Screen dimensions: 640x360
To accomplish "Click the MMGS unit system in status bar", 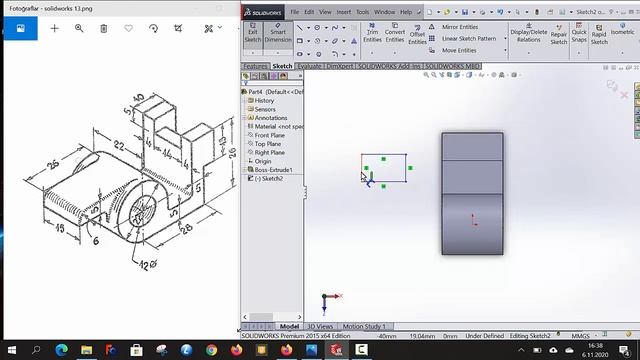I will [x=580, y=336].
